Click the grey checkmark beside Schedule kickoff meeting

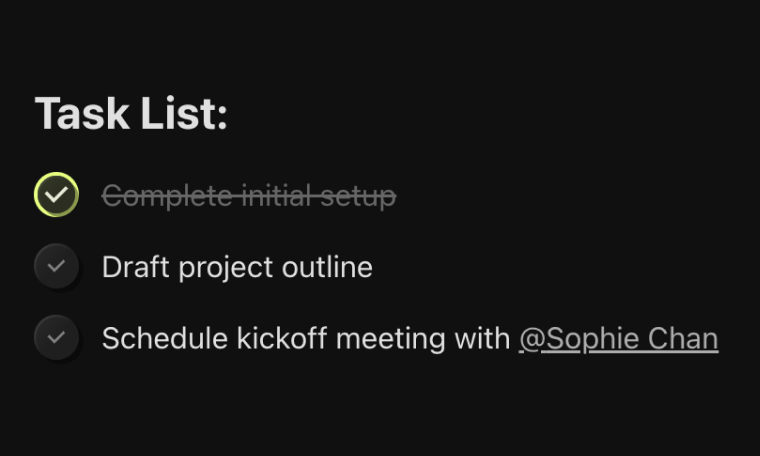coord(56,338)
